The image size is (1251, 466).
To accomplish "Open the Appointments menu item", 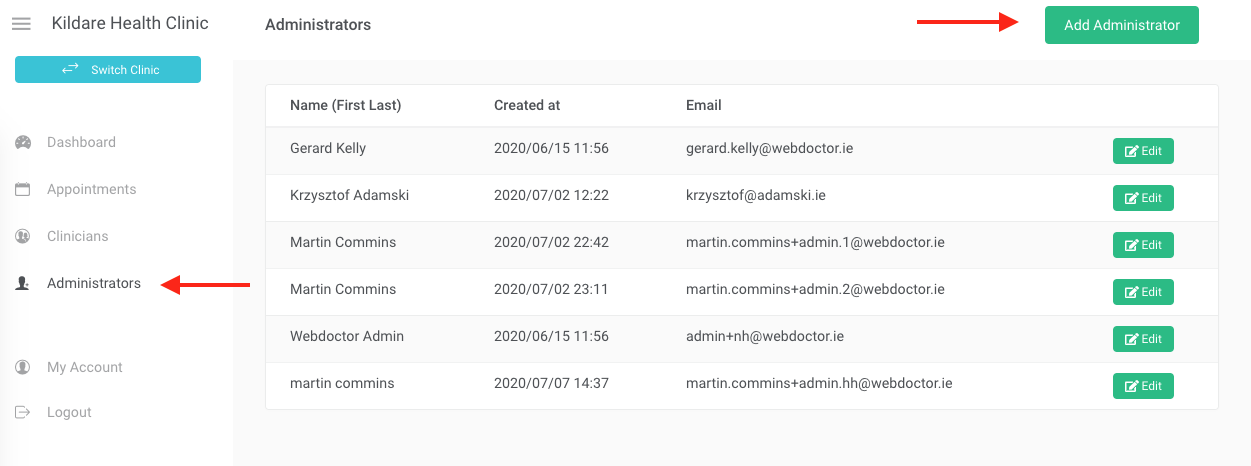I will pyautogui.click(x=91, y=189).
